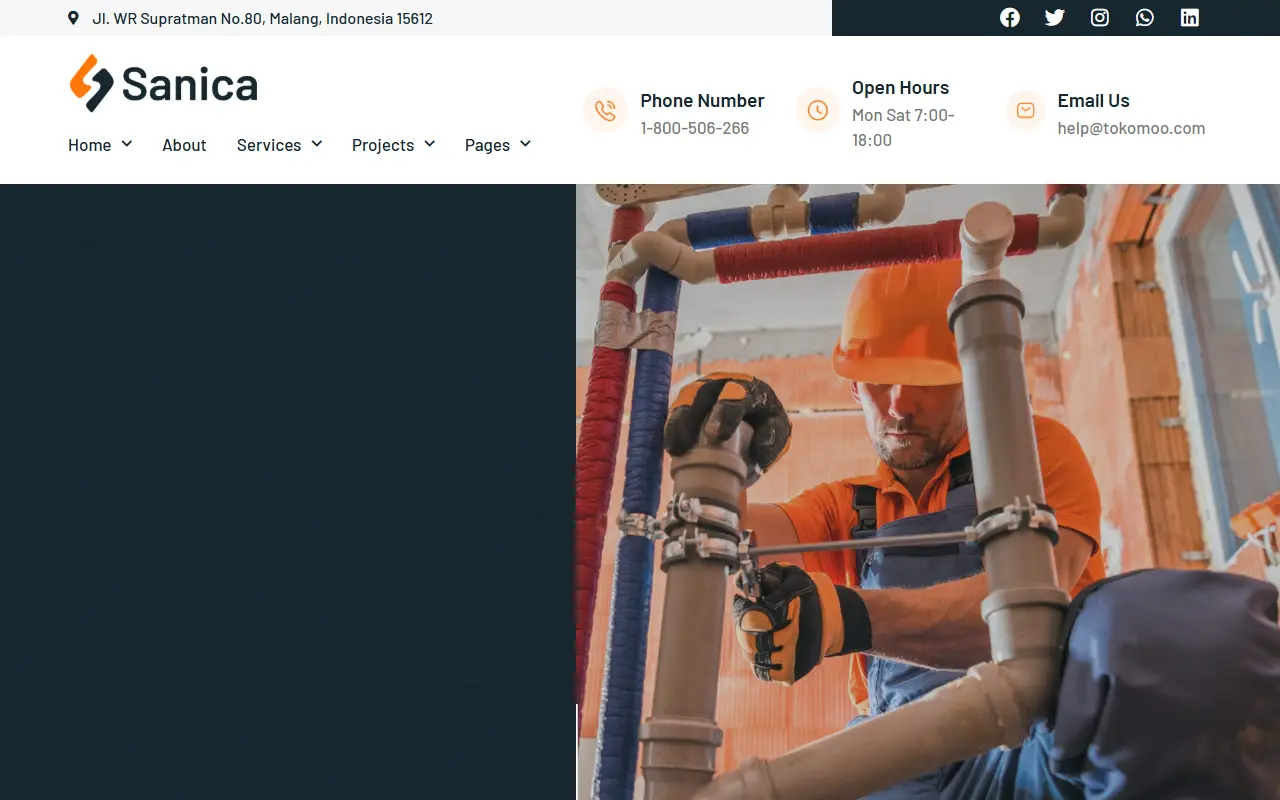Click the plumber hero image
Screen dimensions: 1280x800
point(928,492)
